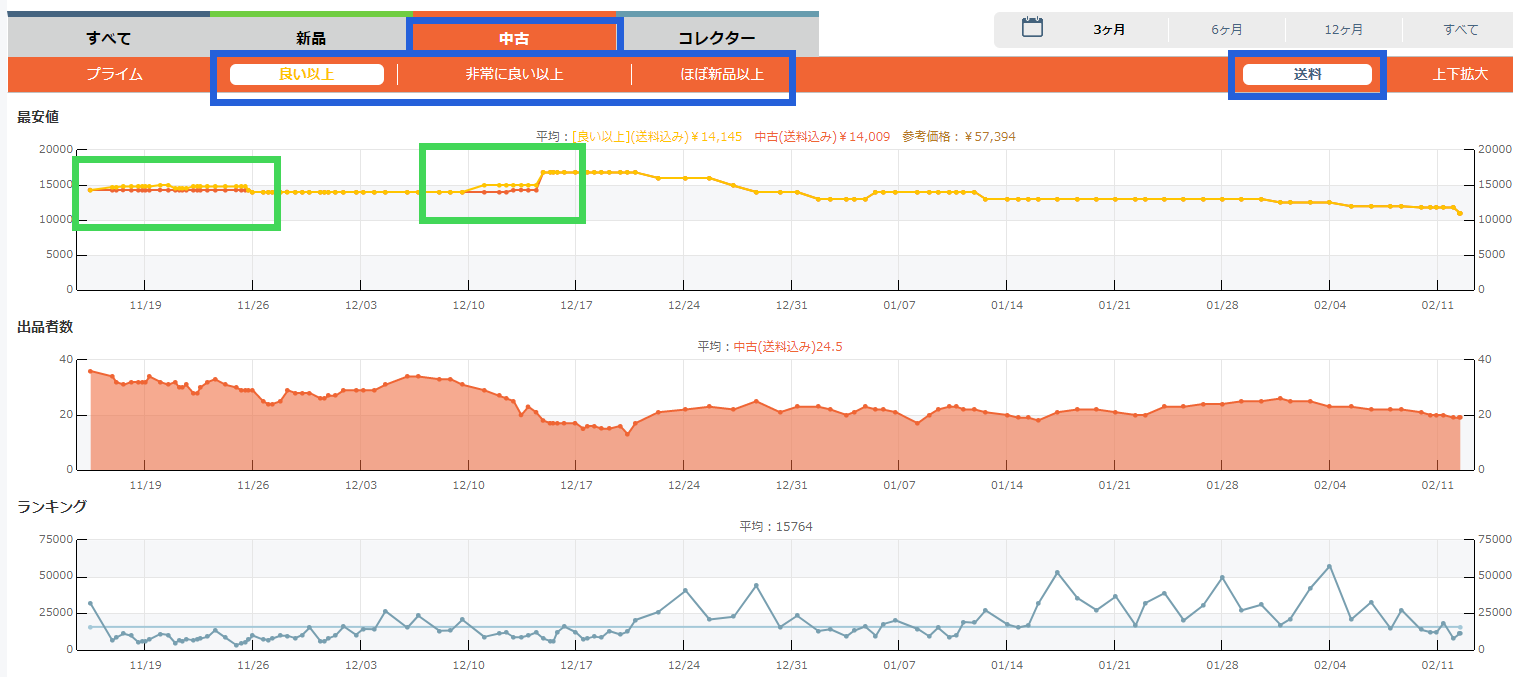
Task: Toggle the プライム filter
Action: tap(114, 74)
